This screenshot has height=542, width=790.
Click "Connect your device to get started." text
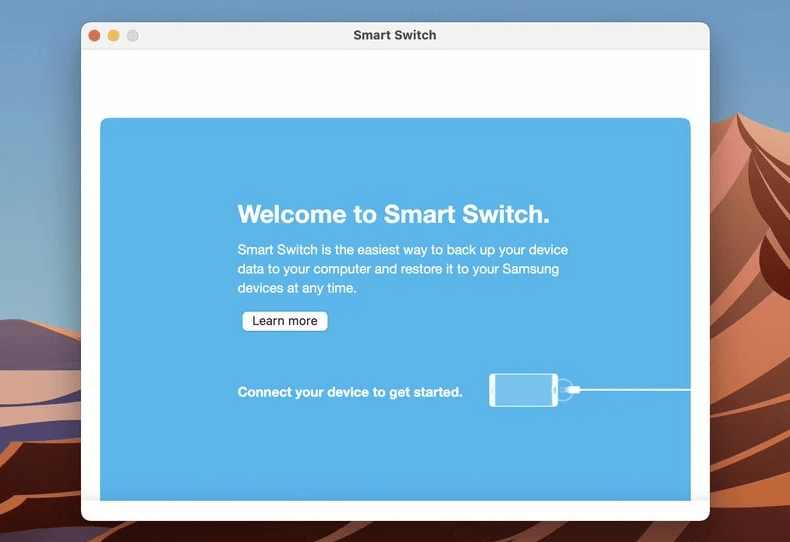coord(350,392)
